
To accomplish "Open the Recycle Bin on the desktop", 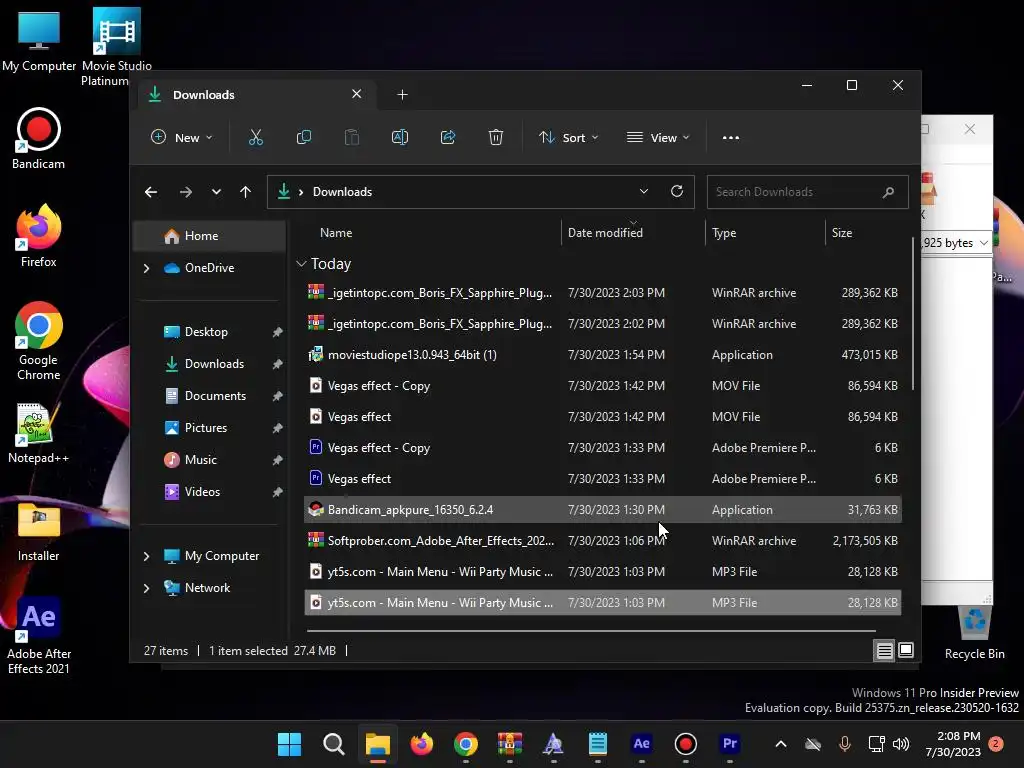I will [974, 632].
